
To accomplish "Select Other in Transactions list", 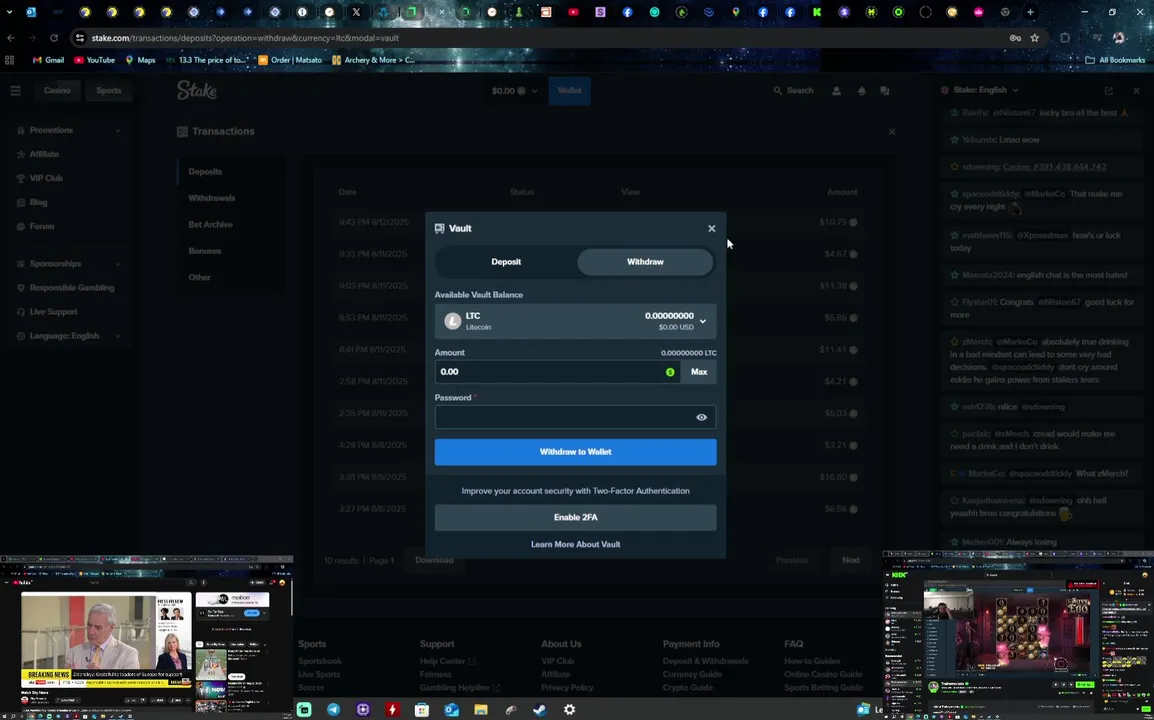I will (x=199, y=278).
